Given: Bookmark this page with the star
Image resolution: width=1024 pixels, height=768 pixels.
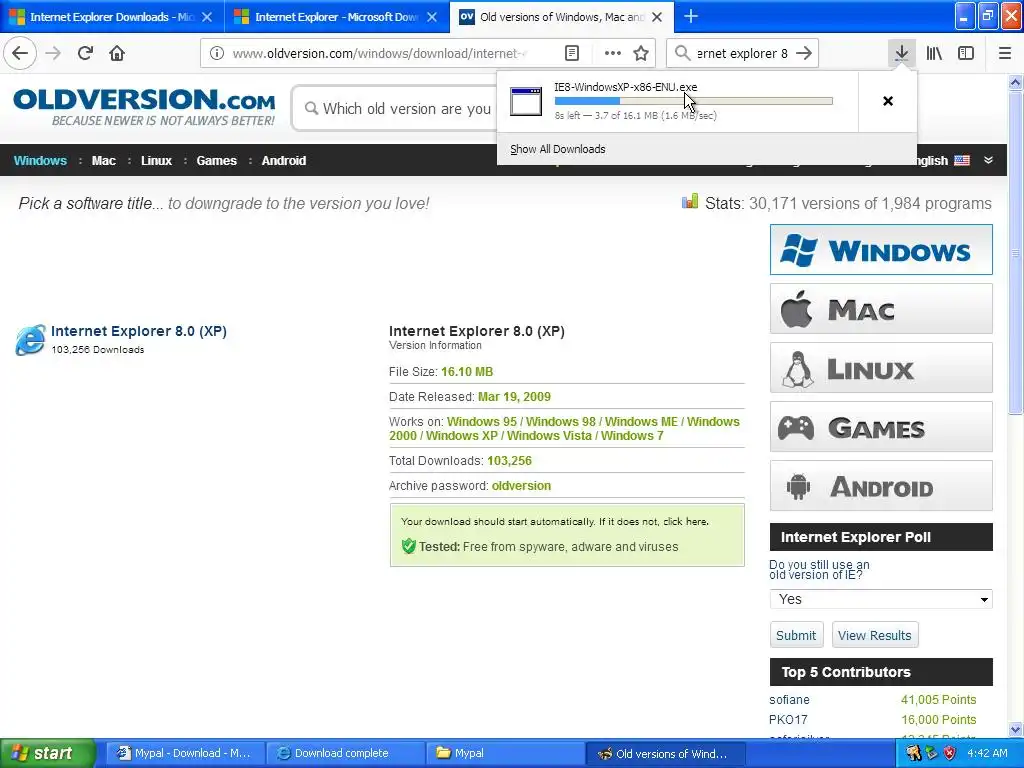Looking at the screenshot, I should pyautogui.click(x=641, y=53).
